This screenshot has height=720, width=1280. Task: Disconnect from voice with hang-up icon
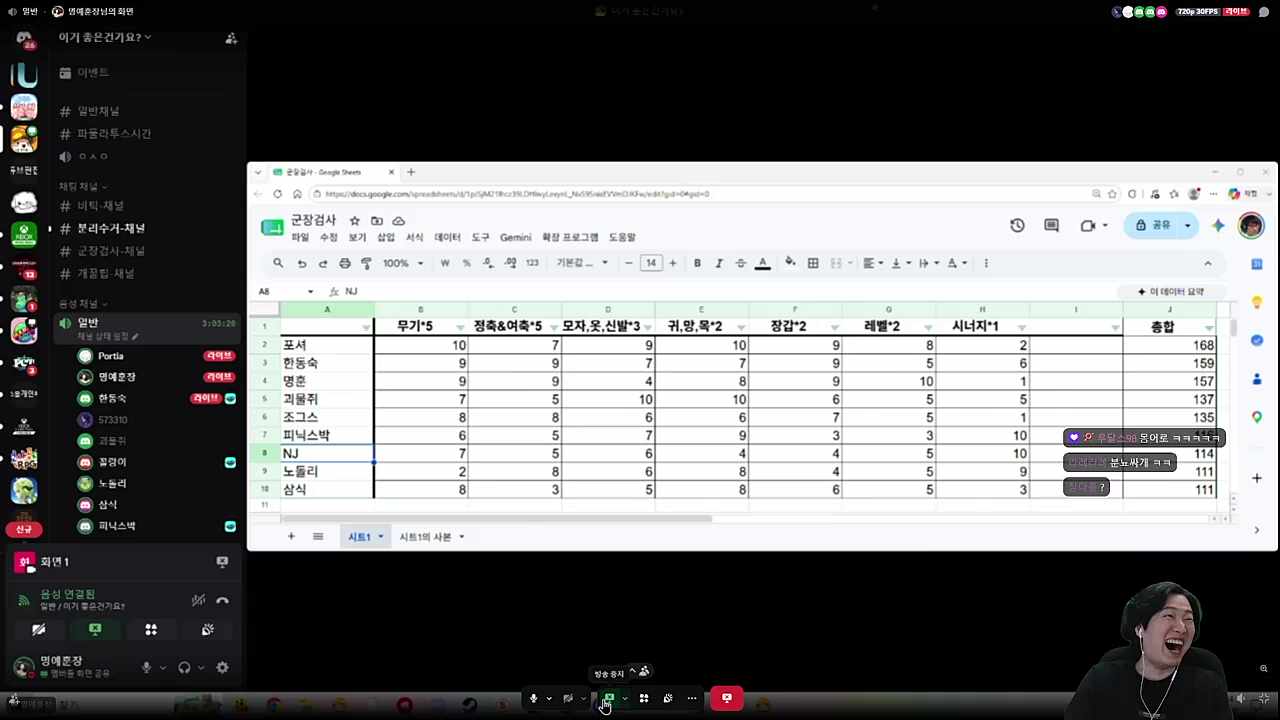pos(222,600)
